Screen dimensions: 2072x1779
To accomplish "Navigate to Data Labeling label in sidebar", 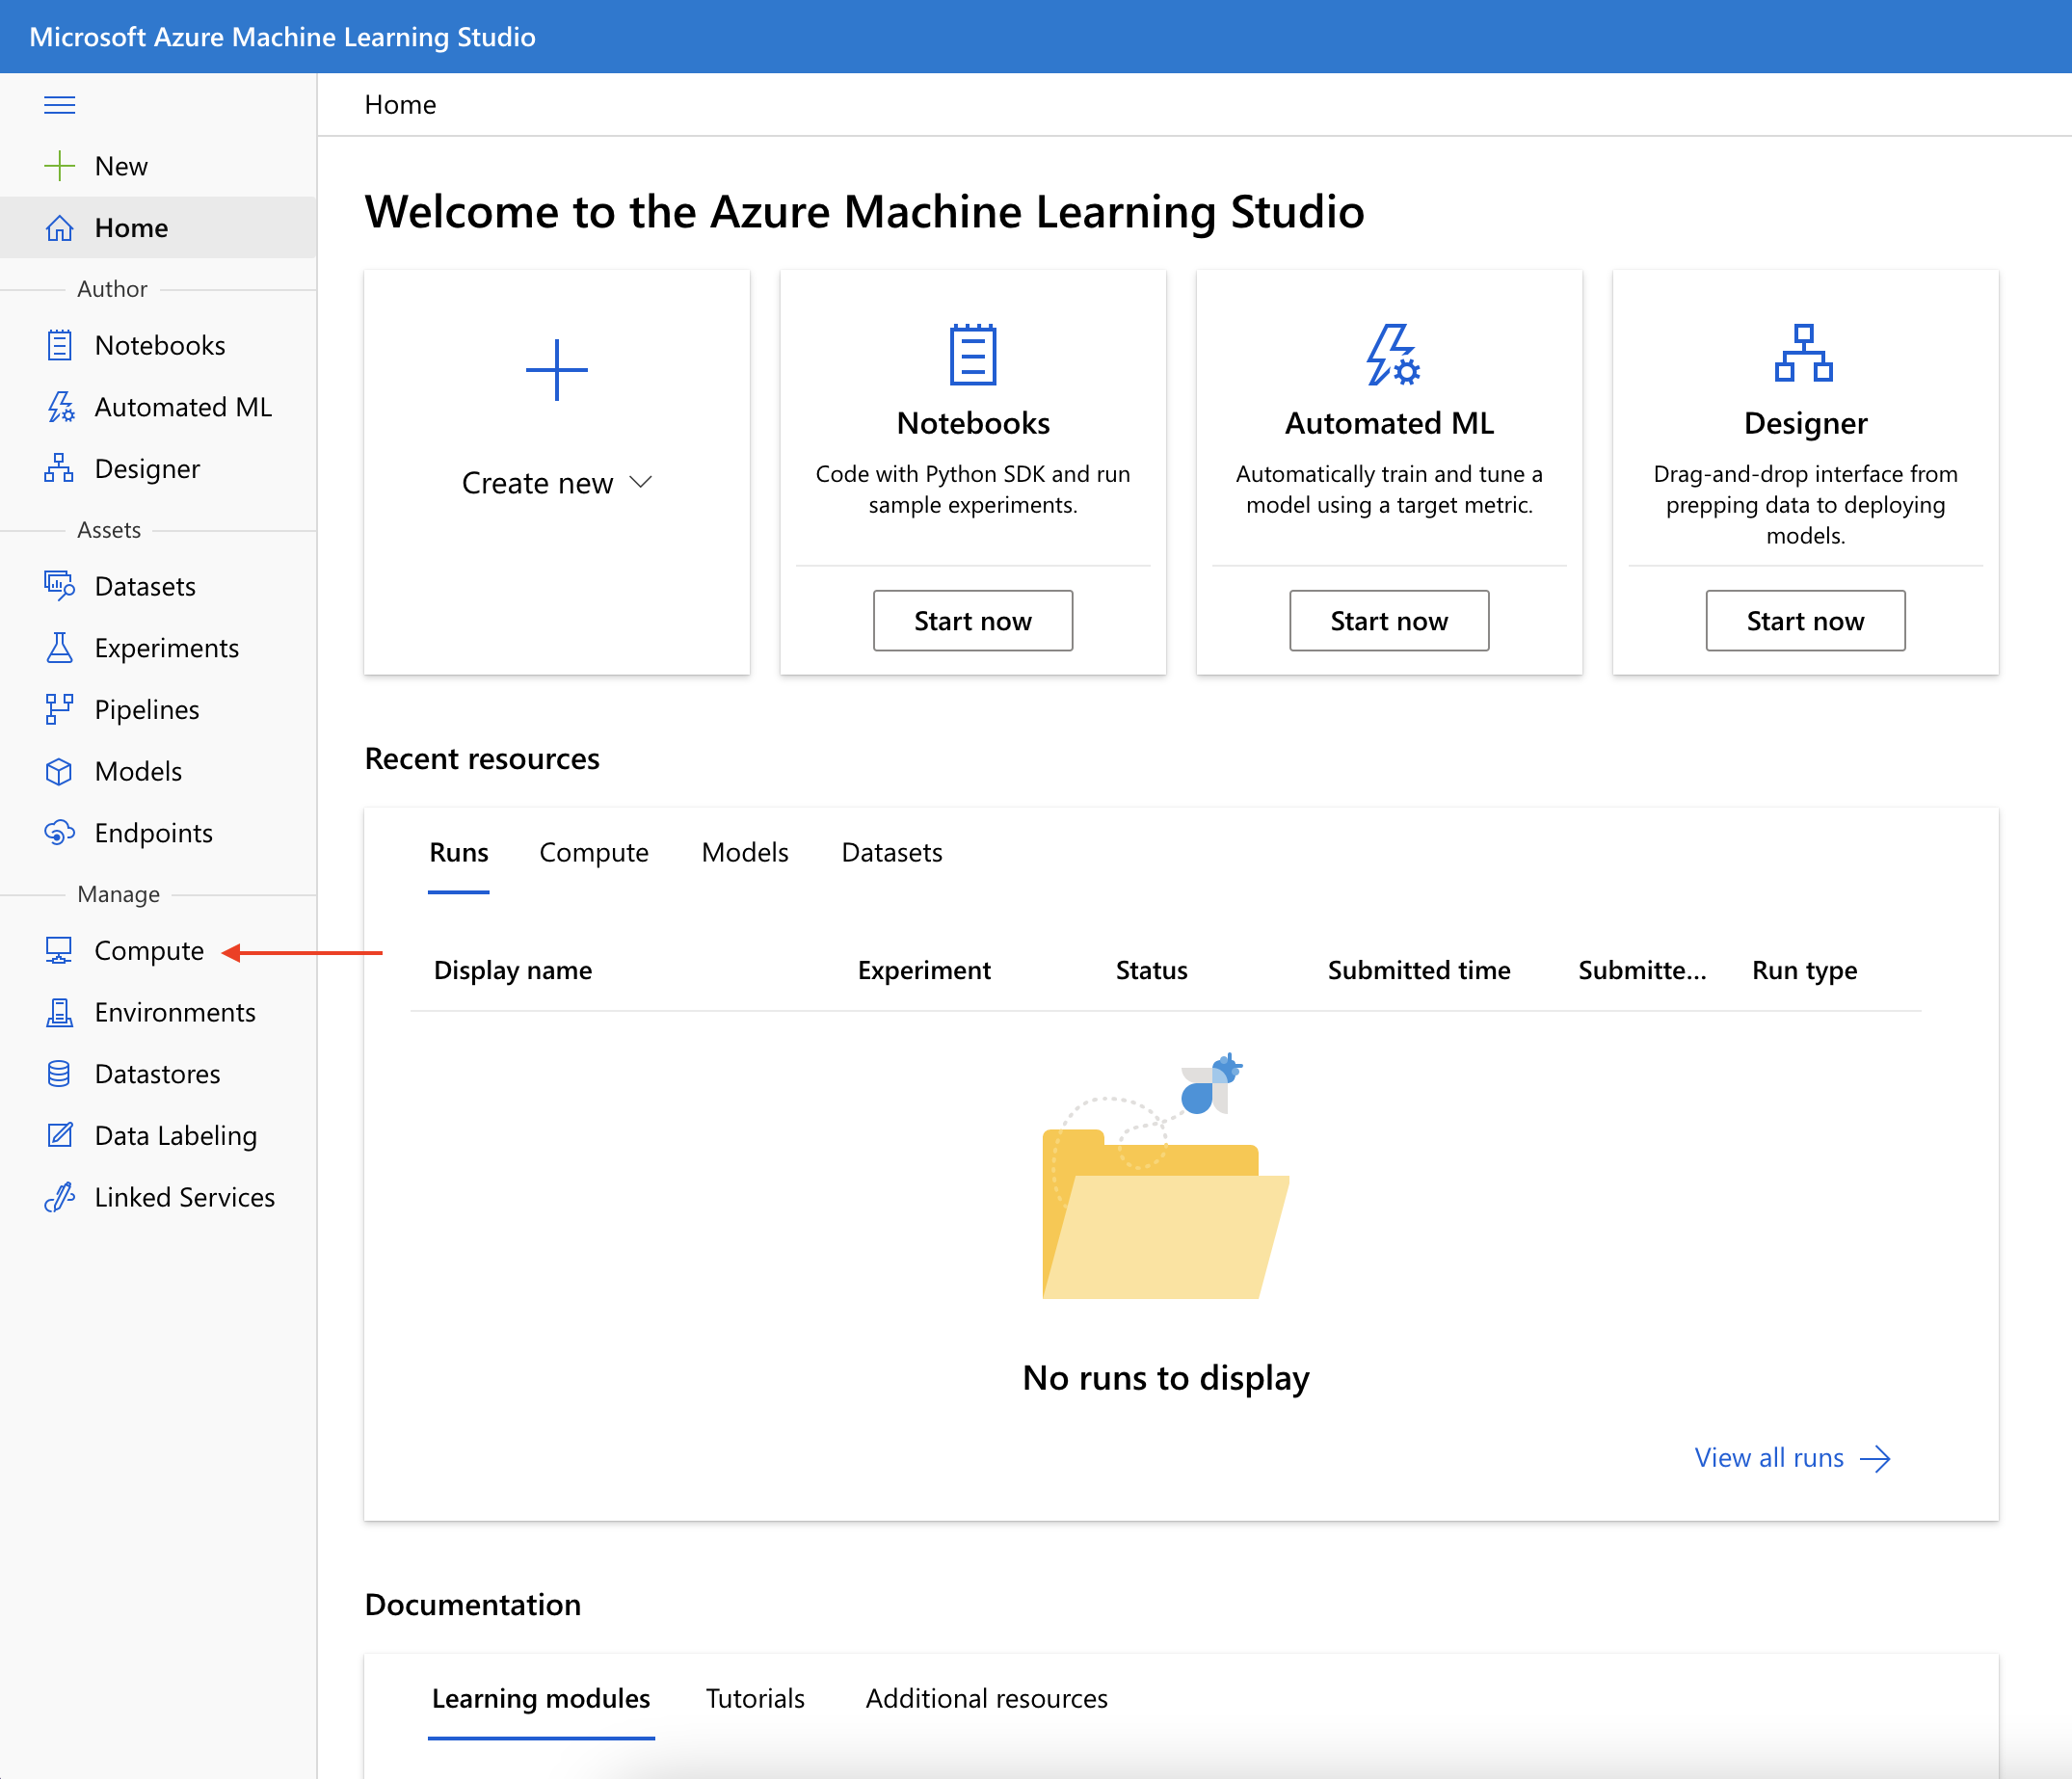I will (x=176, y=1135).
